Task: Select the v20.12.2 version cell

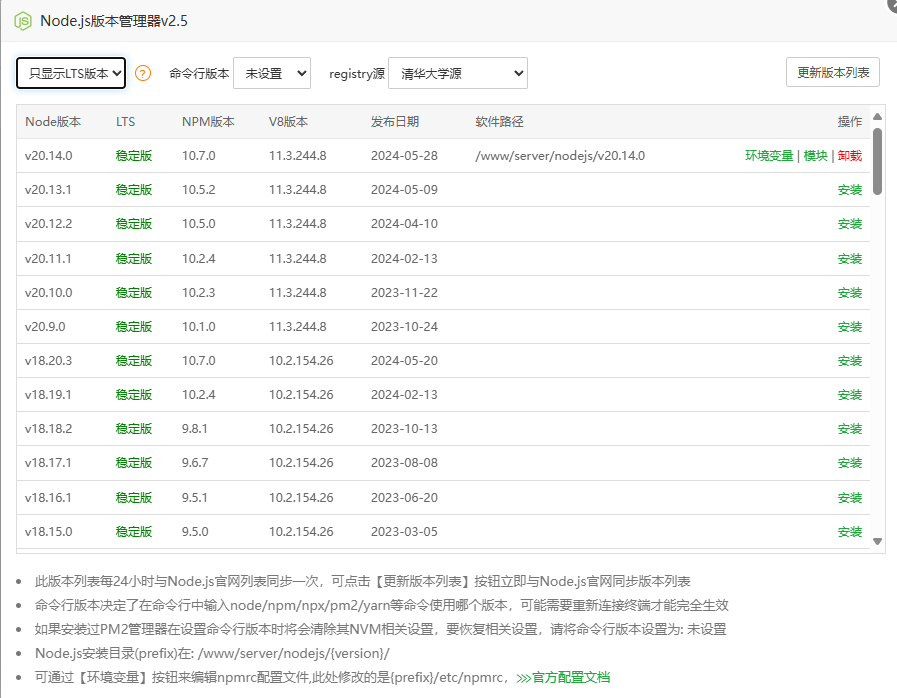Action: [49, 224]
